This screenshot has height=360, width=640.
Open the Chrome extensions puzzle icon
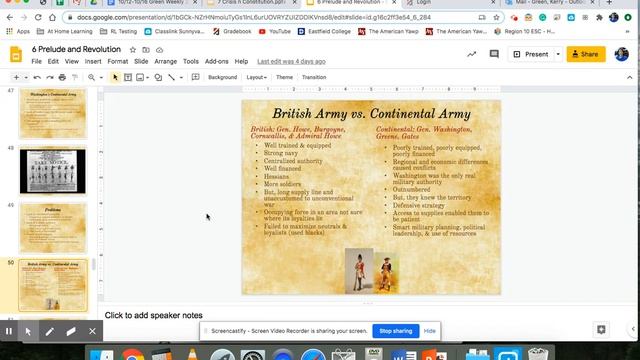[599, 18]
